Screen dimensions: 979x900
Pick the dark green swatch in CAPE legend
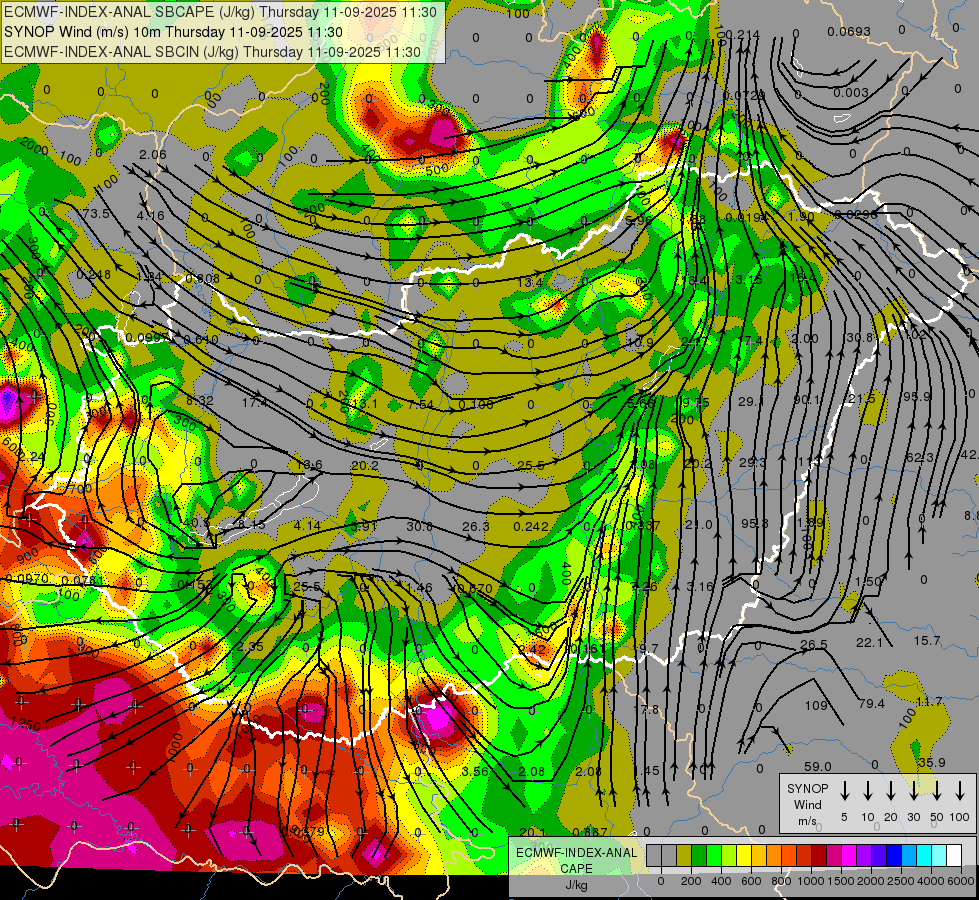[699, 856]
